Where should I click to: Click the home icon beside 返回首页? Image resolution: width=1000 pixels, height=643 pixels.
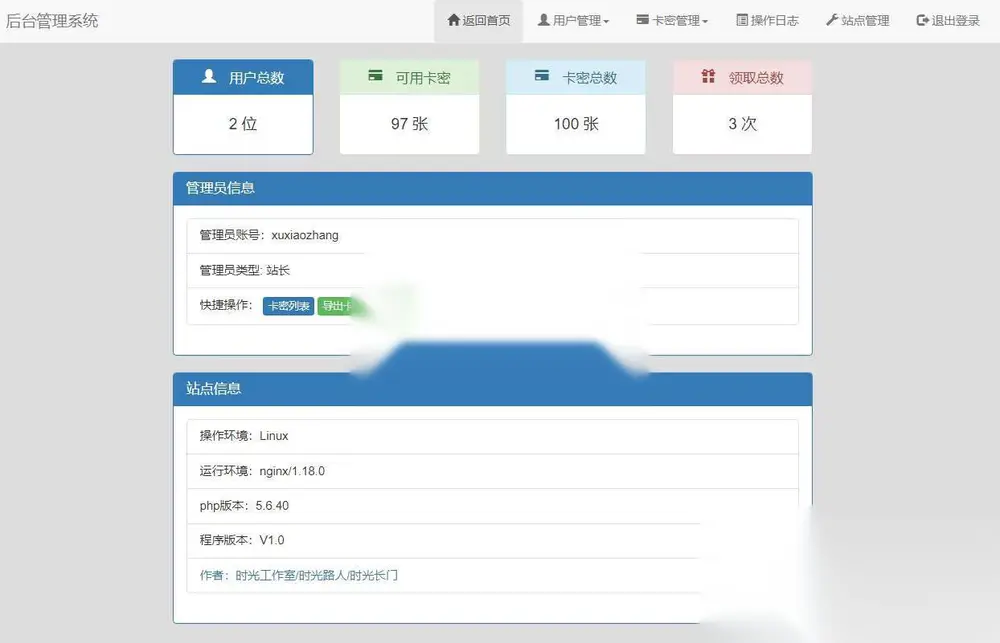(453, 20)
